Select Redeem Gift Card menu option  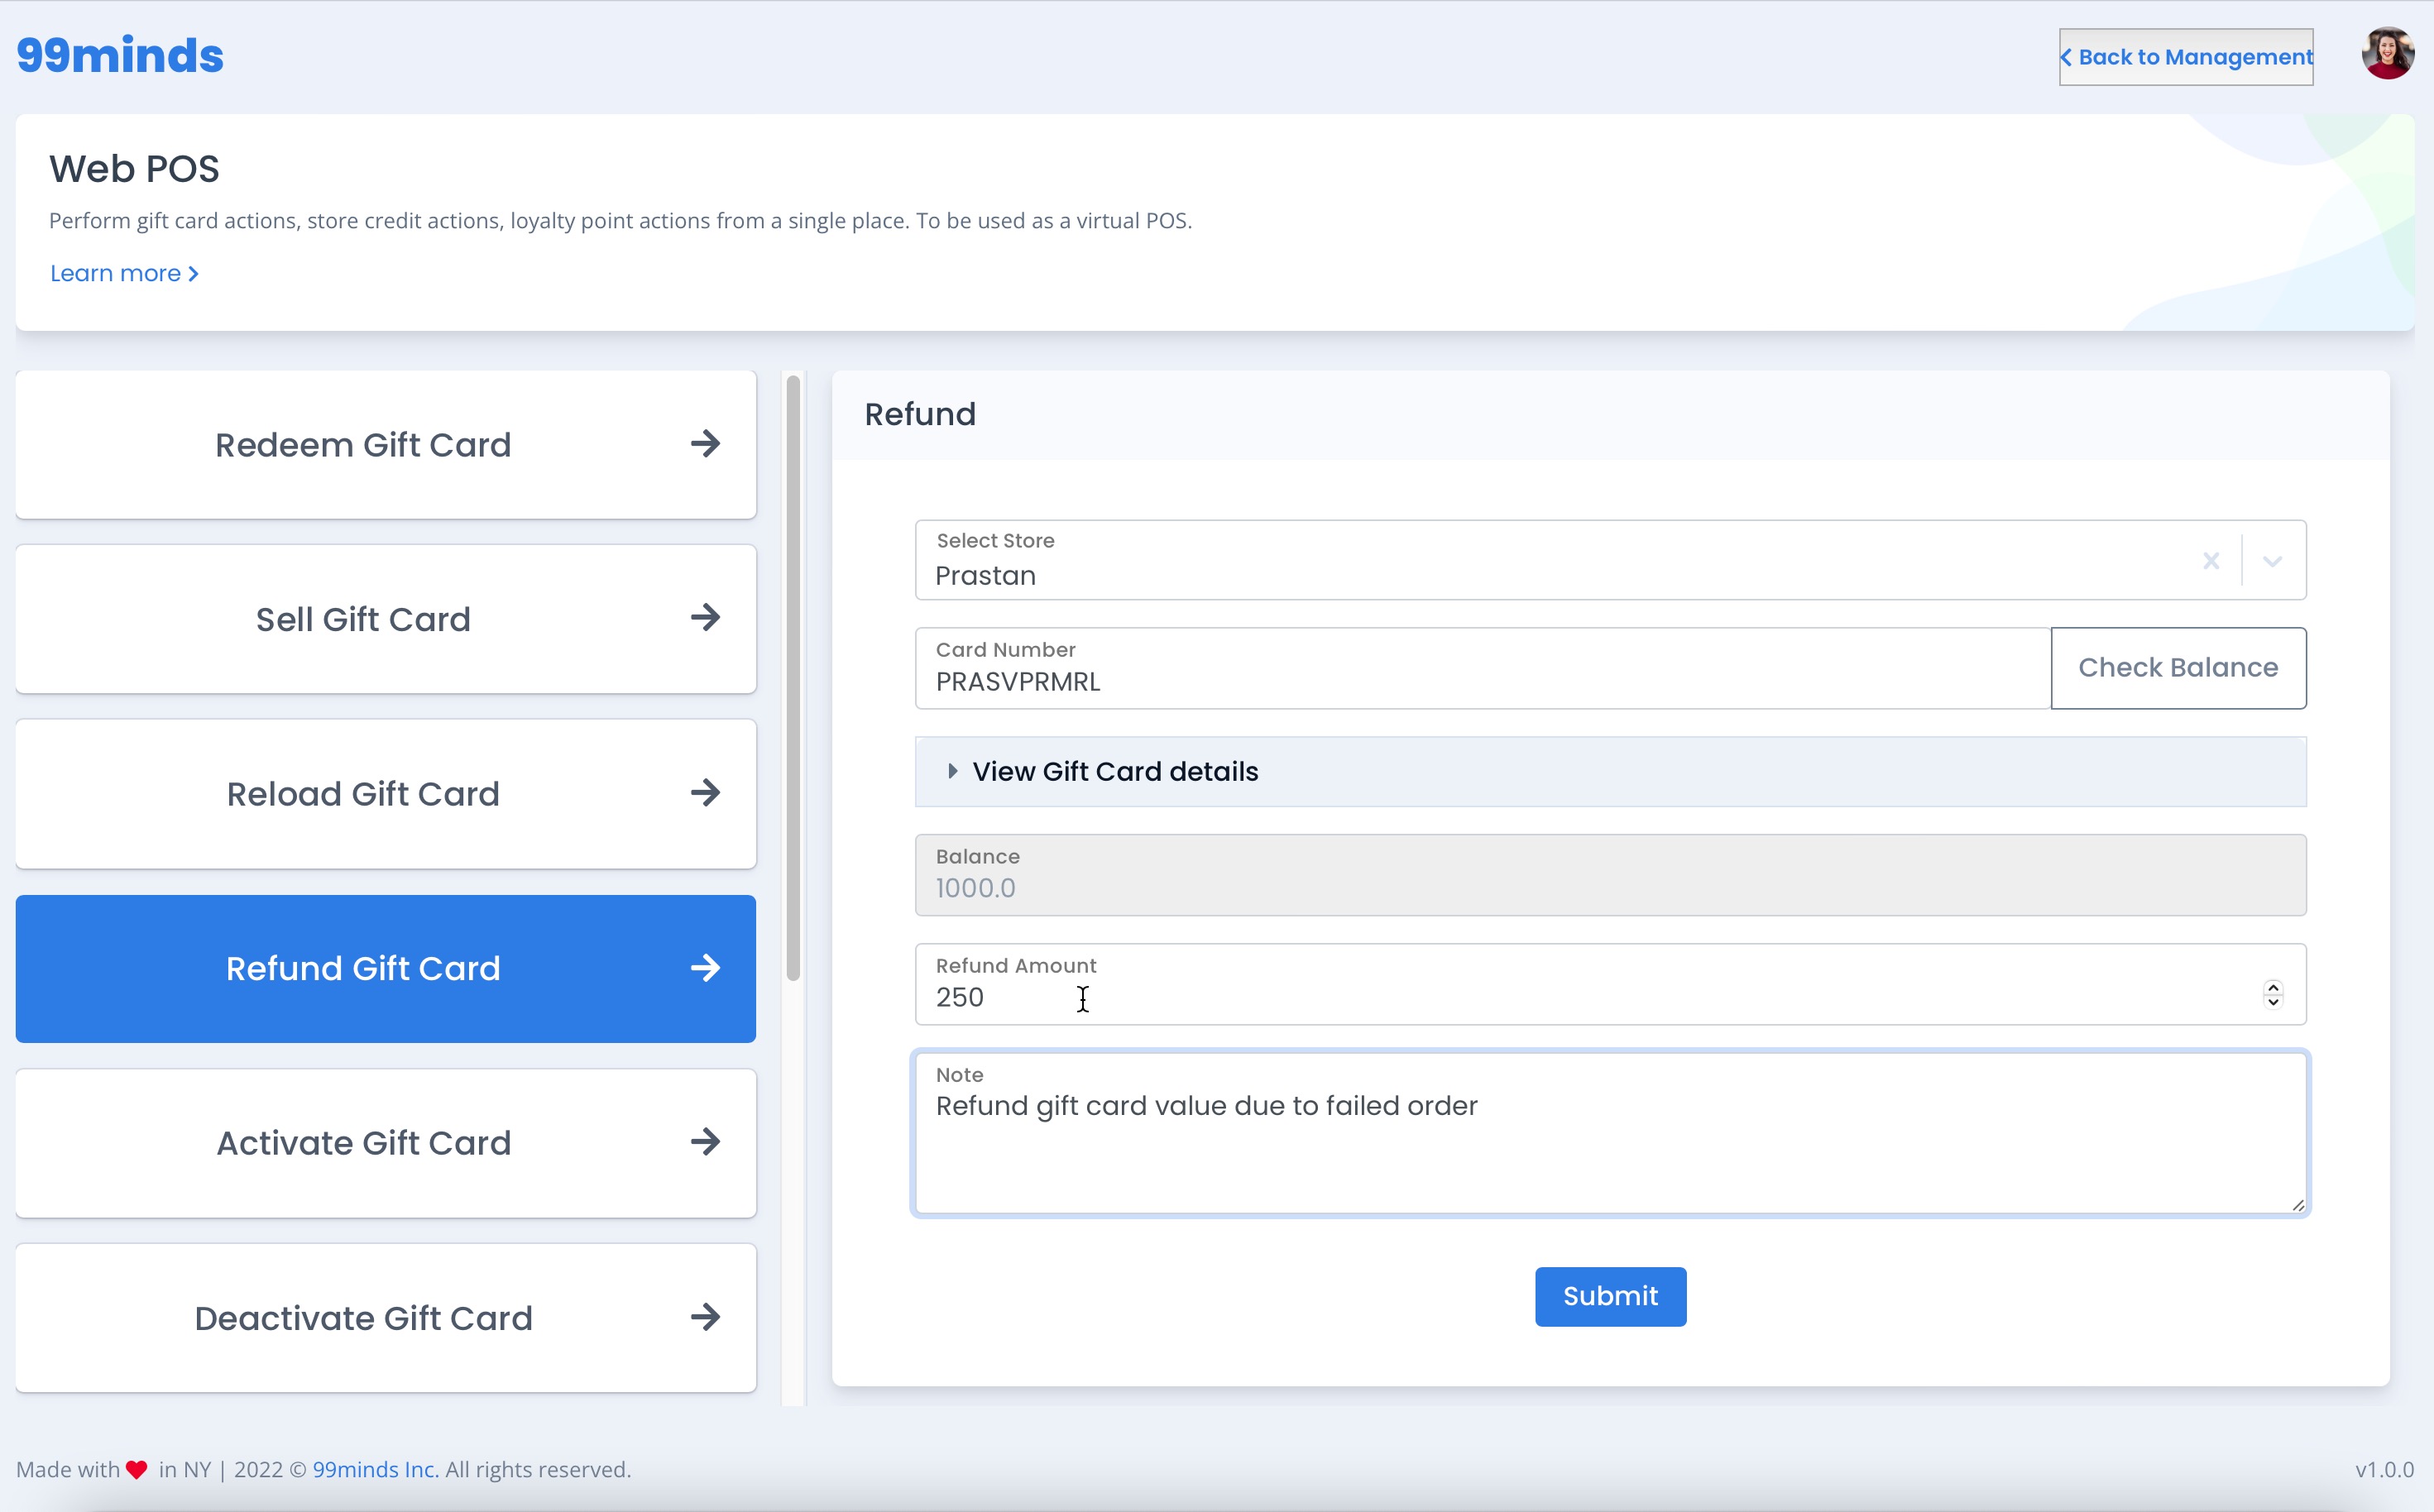coord(386,445)
